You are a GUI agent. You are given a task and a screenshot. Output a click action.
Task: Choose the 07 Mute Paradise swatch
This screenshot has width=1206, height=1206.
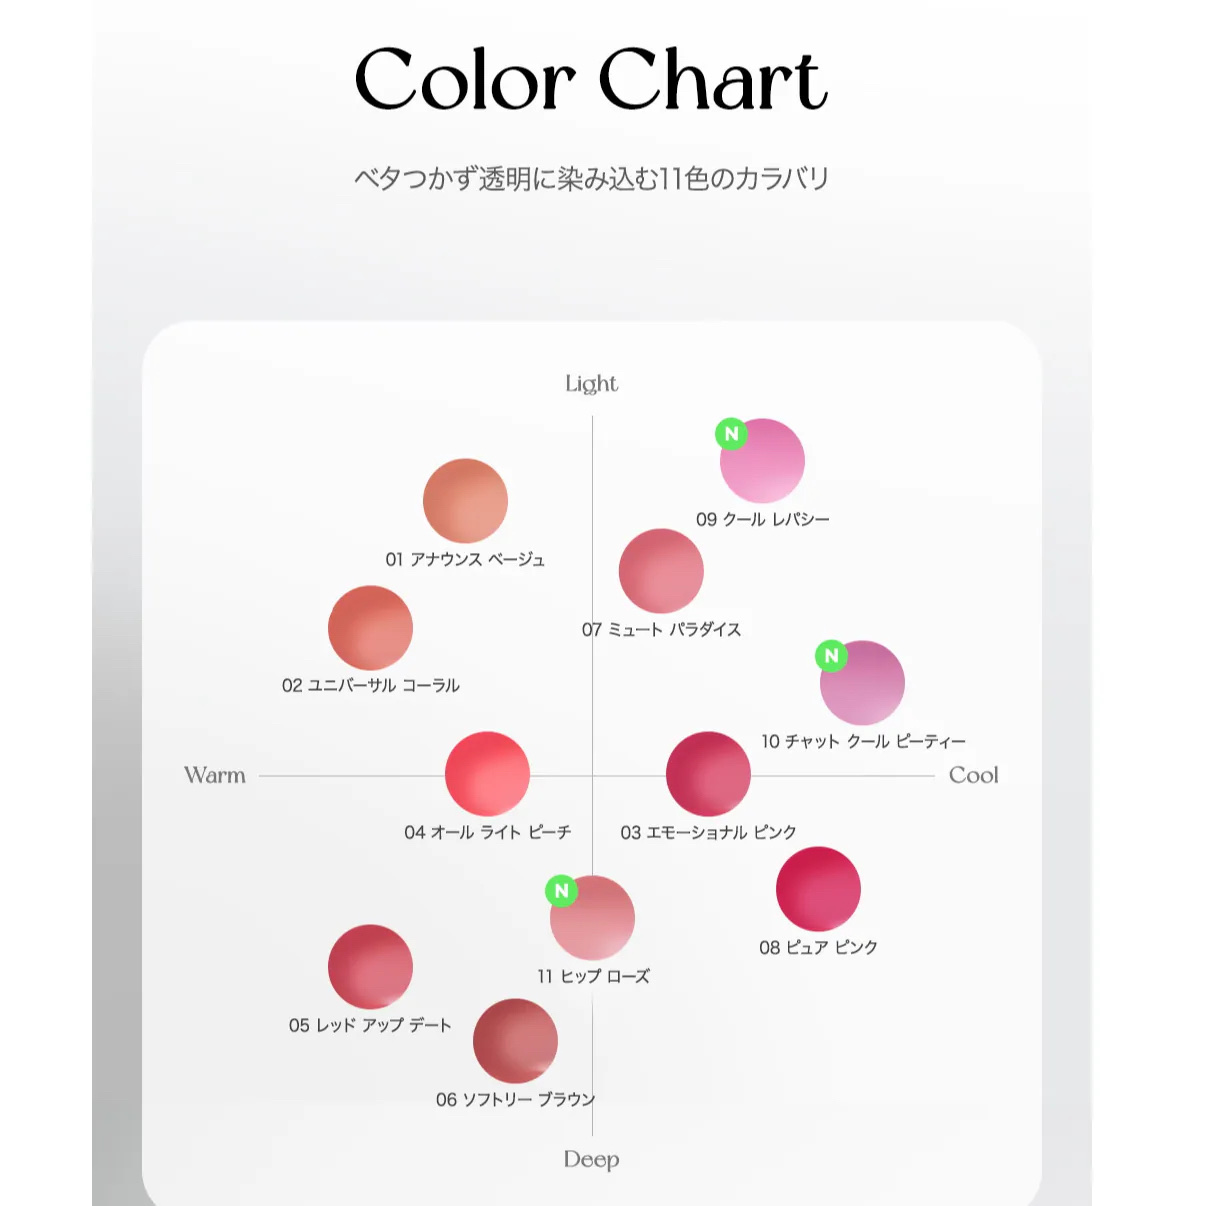(661, 571)
